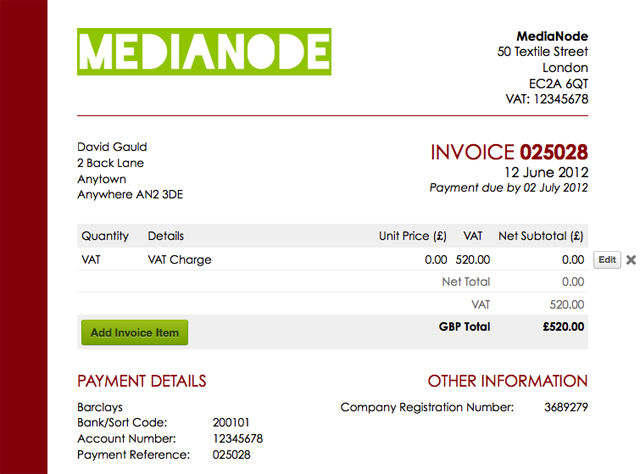Select the invoice number 025028 in the heading

(554, 153)
